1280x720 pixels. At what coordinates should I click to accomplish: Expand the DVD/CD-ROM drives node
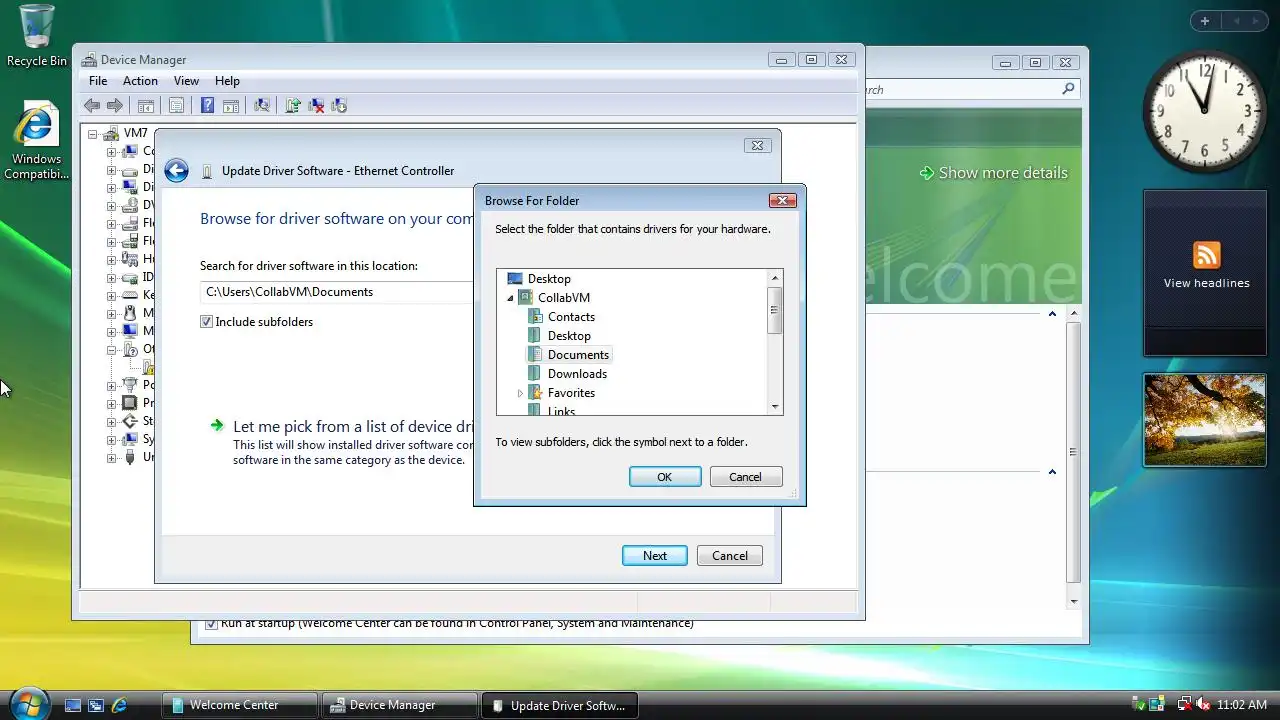tap(112, 205)
